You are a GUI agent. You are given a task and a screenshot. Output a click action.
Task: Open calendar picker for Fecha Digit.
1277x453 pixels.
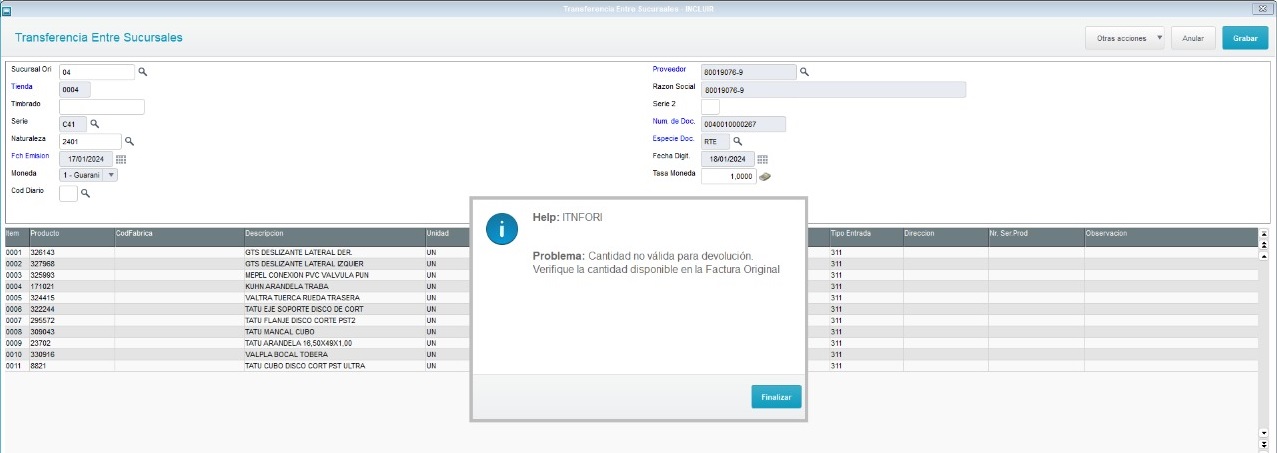(x=762, y=159)
